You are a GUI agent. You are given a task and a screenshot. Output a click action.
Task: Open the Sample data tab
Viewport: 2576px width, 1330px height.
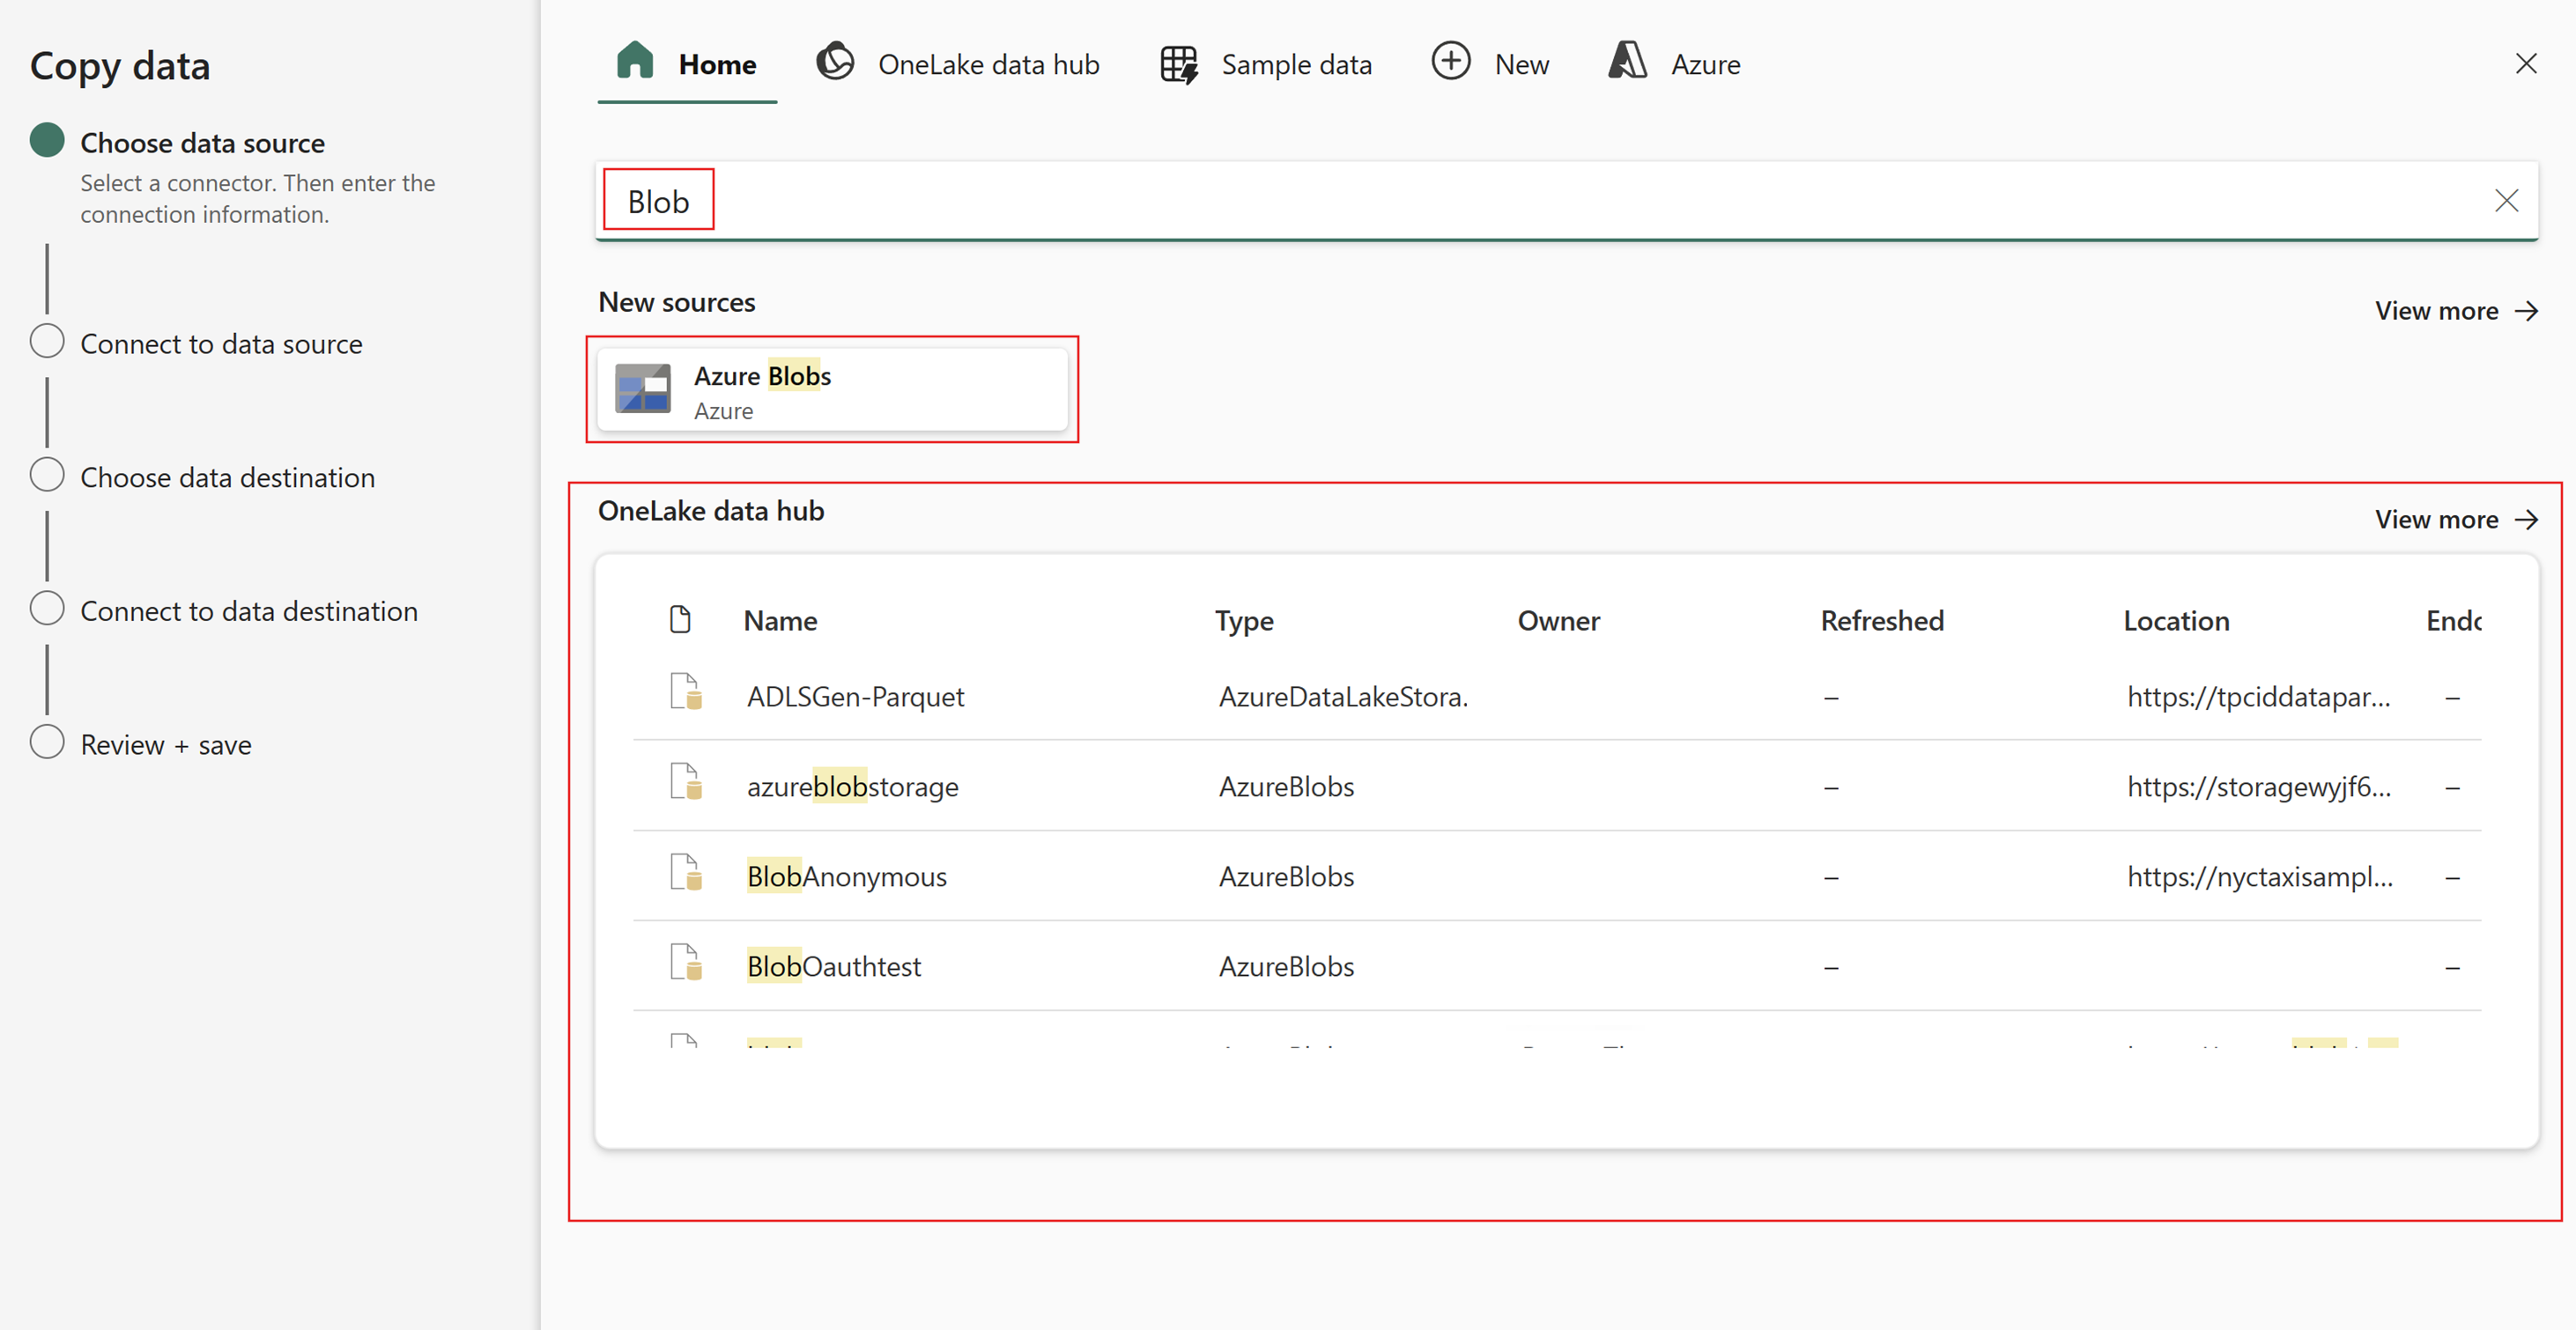coord(1265,64)
